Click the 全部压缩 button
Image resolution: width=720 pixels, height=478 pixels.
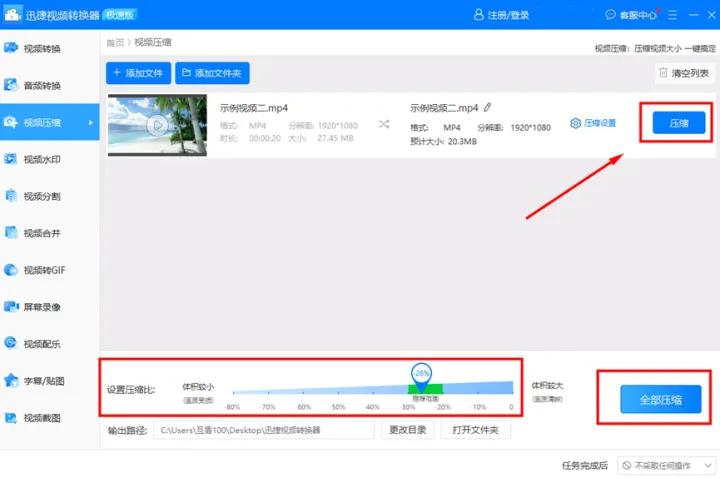coord(661,399)
